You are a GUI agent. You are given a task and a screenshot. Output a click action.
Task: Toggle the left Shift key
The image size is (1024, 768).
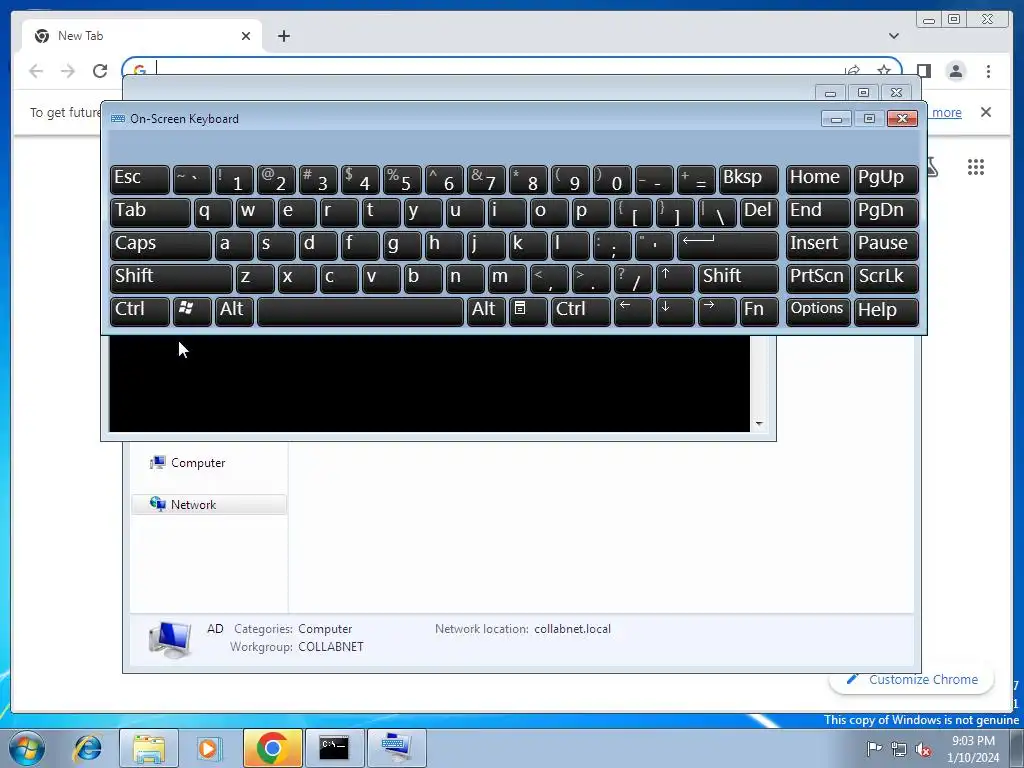click(171, 278)
